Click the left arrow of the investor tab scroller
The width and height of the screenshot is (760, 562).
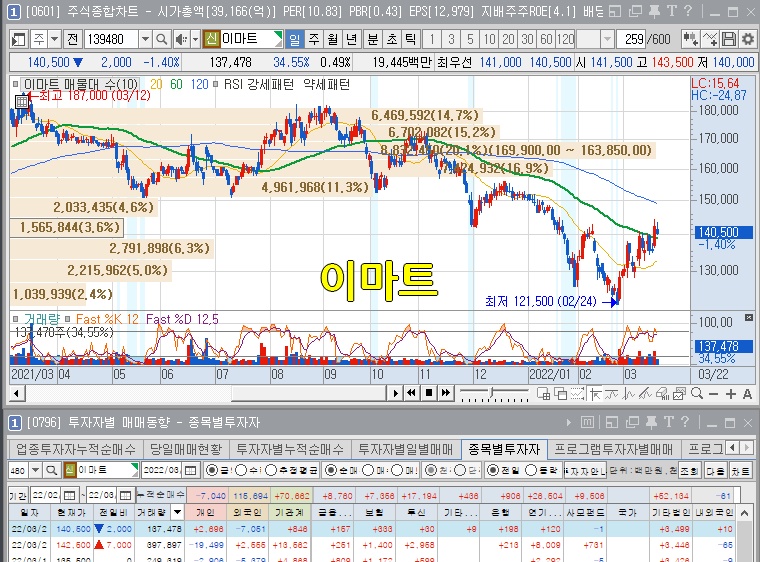[732, 448]
